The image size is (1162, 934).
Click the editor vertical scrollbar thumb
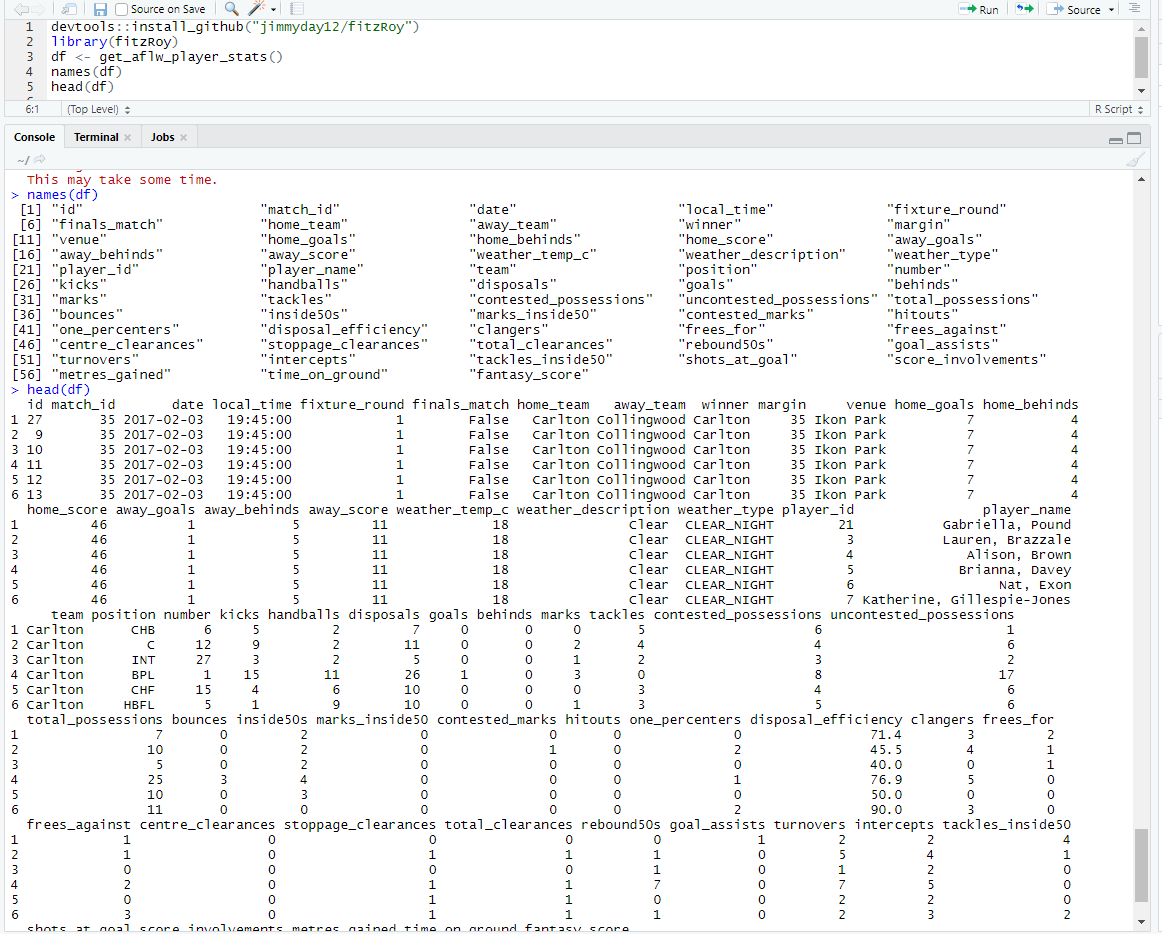click(1141, 57)
